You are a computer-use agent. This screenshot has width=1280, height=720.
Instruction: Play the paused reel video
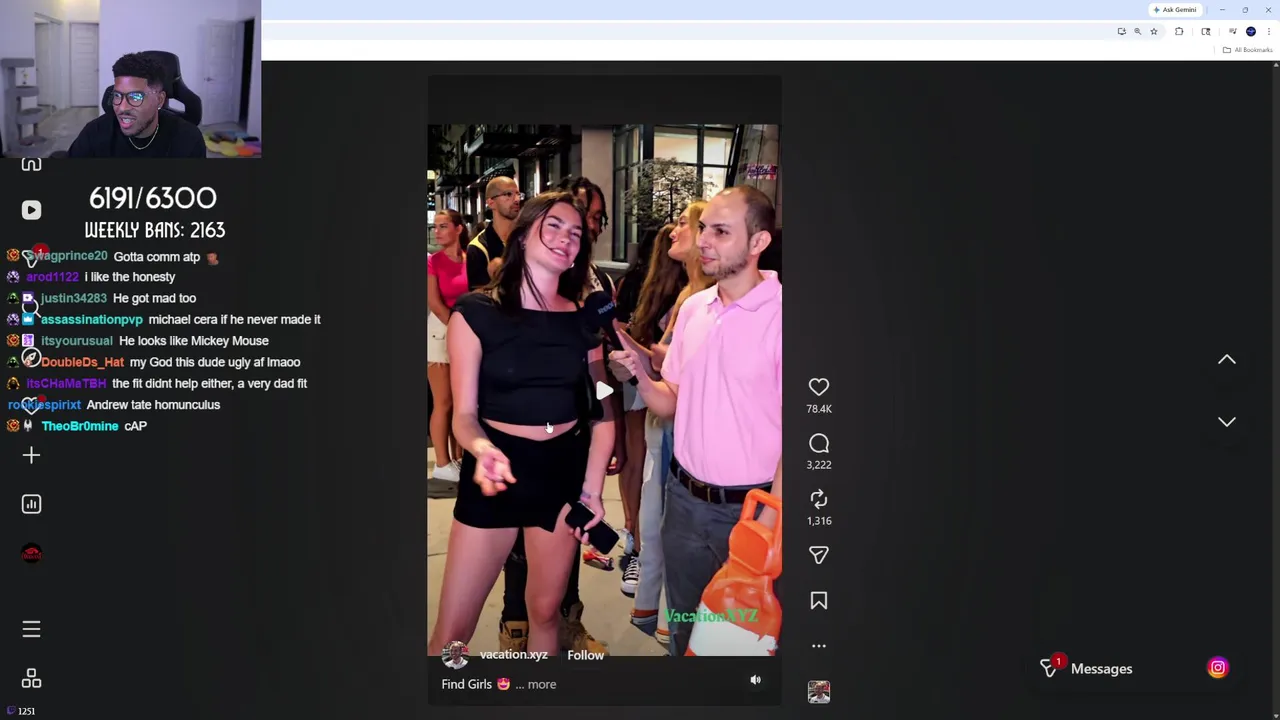(604, 391)
